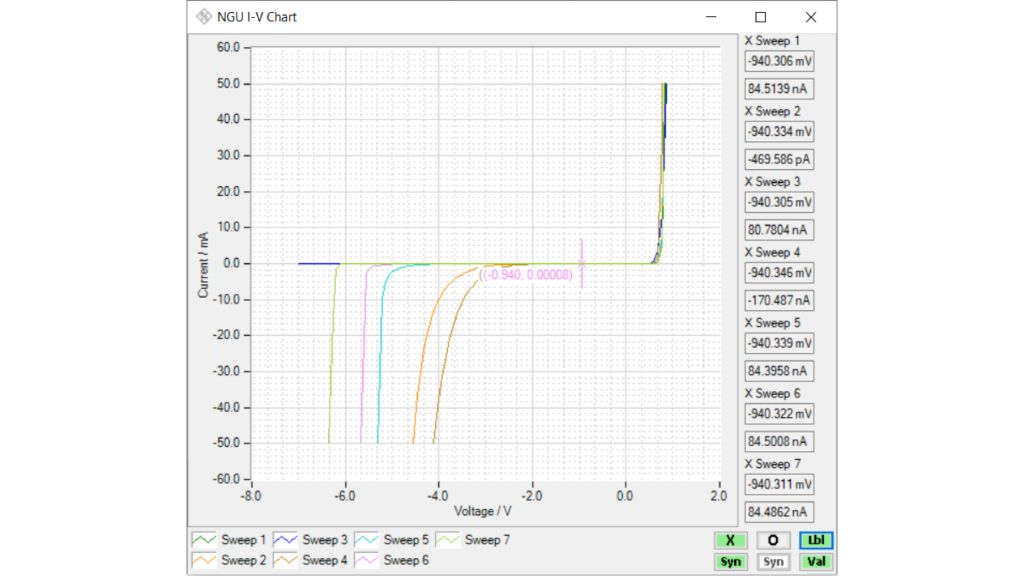1024x576 pixels.
Task: Toggle the green X cursor button
Action: tap(731, 540)
